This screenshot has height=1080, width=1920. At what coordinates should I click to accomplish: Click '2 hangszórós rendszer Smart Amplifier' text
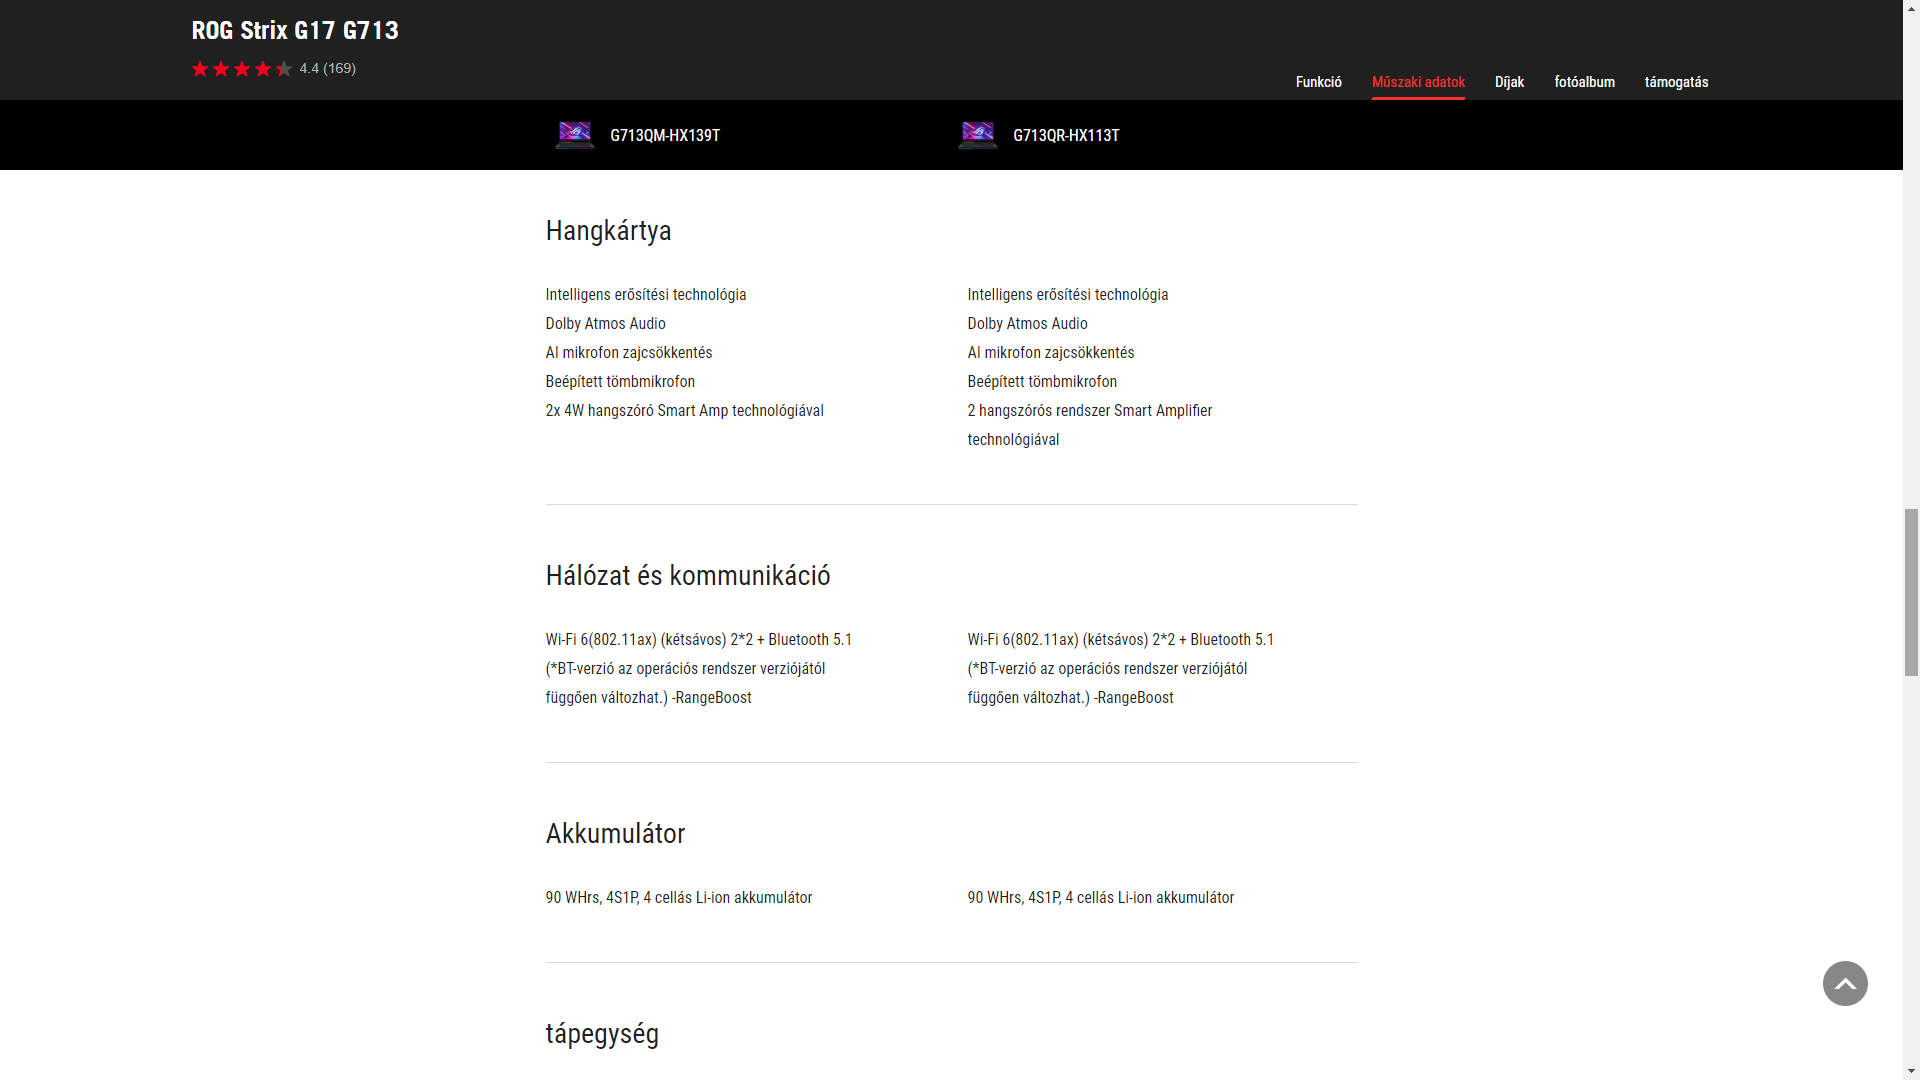pos(1089,411)
